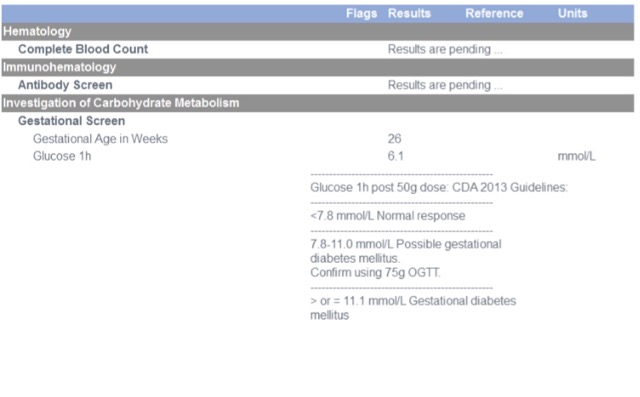Select the Hematology section header
Screen dimensions: 640x397
(x=318, y=31)
